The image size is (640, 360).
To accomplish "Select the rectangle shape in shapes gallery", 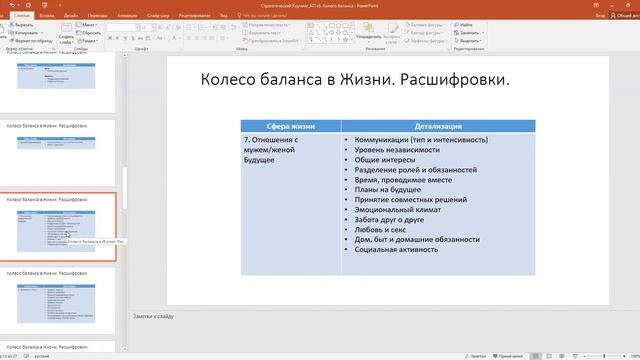I will point(331,25).
